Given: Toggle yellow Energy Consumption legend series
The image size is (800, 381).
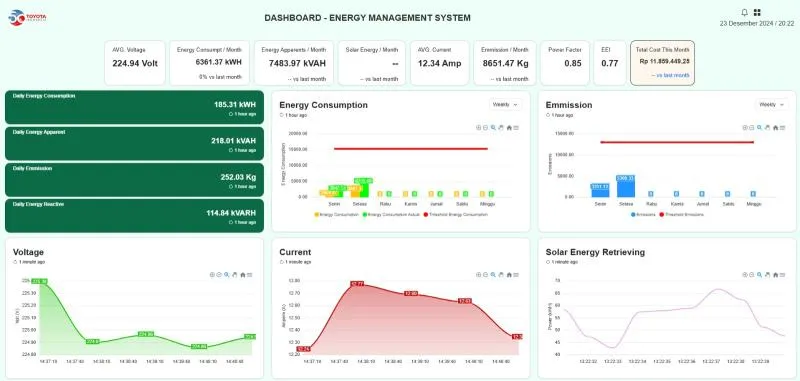Looking at the screenshot, I should coord(337,215).
